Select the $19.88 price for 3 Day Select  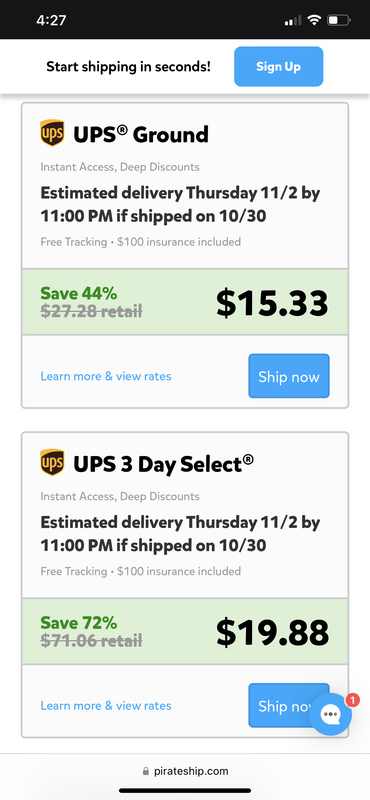[272, 632]
